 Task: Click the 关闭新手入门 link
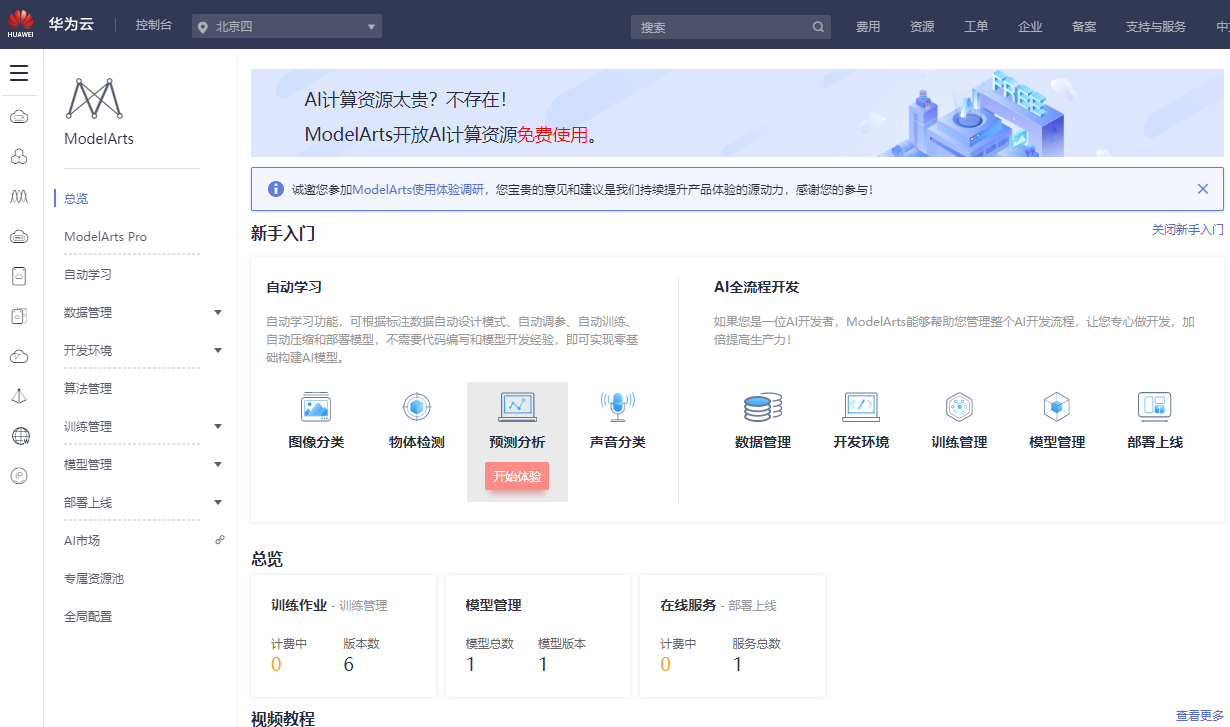[x=1187, y=230]
